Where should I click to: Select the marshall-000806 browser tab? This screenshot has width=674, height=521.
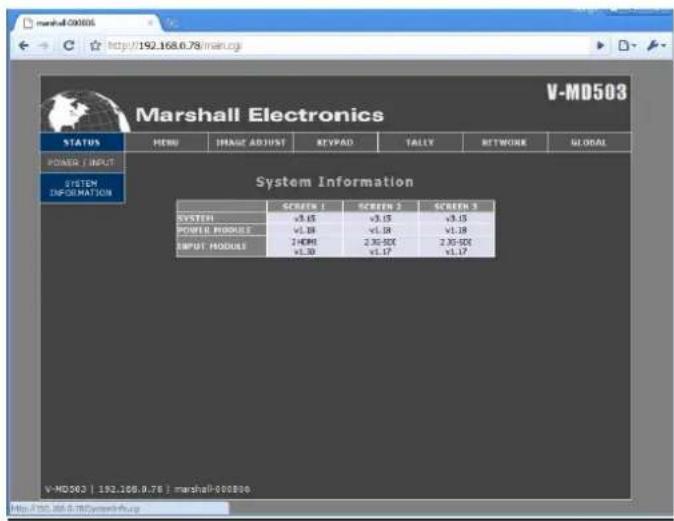click(x=86, y=23)
